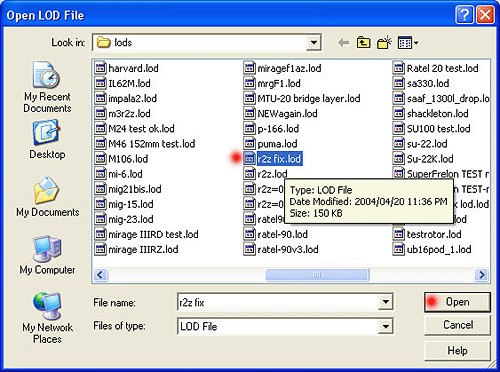This screenshot has width=500, height=372.
Task: Jump to My Documents folder
Action: click(47, 197)
